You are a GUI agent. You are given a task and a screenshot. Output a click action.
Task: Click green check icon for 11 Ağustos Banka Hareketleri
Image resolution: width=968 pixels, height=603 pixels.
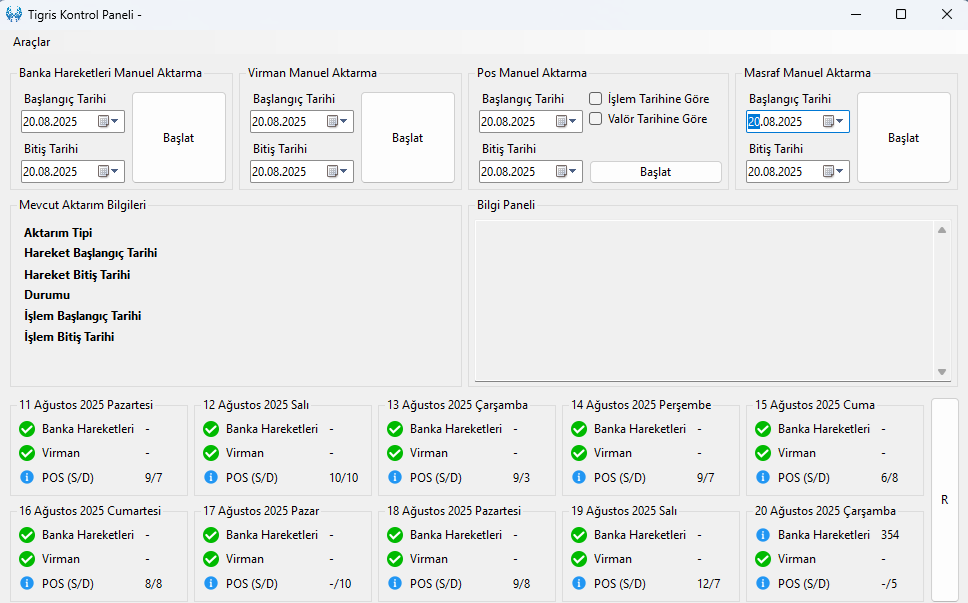point(27,429)
